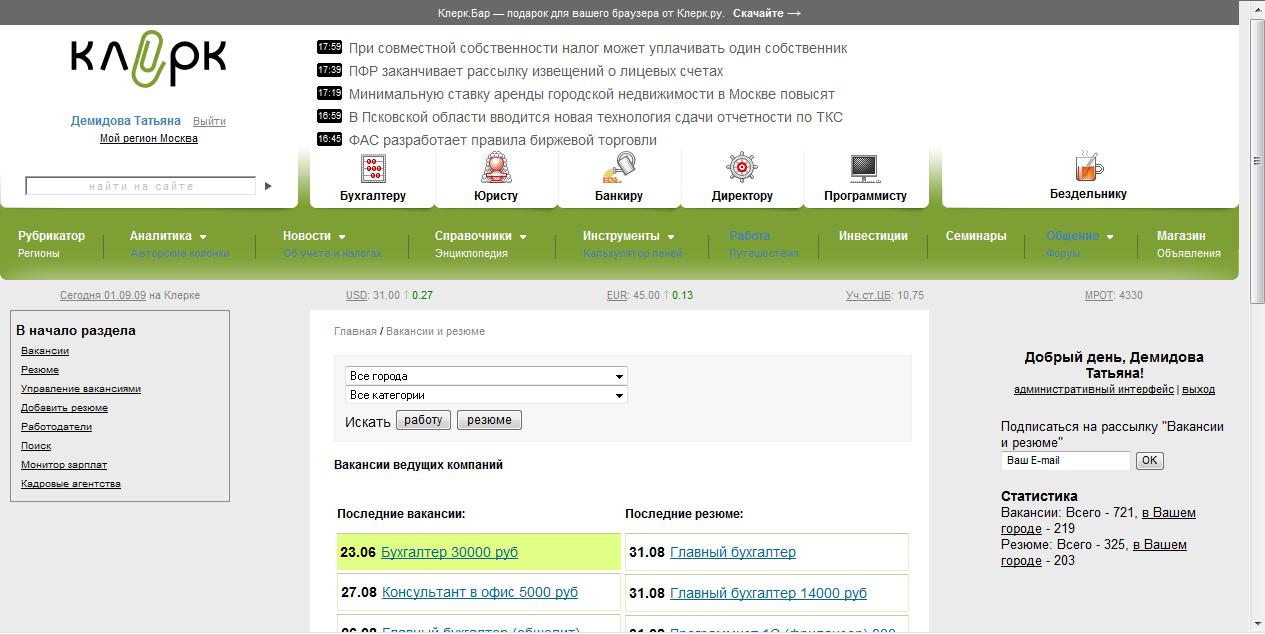Viewport: 1265px width, 634px height.
Task: Click the Клерк logo
Action: 148,62
